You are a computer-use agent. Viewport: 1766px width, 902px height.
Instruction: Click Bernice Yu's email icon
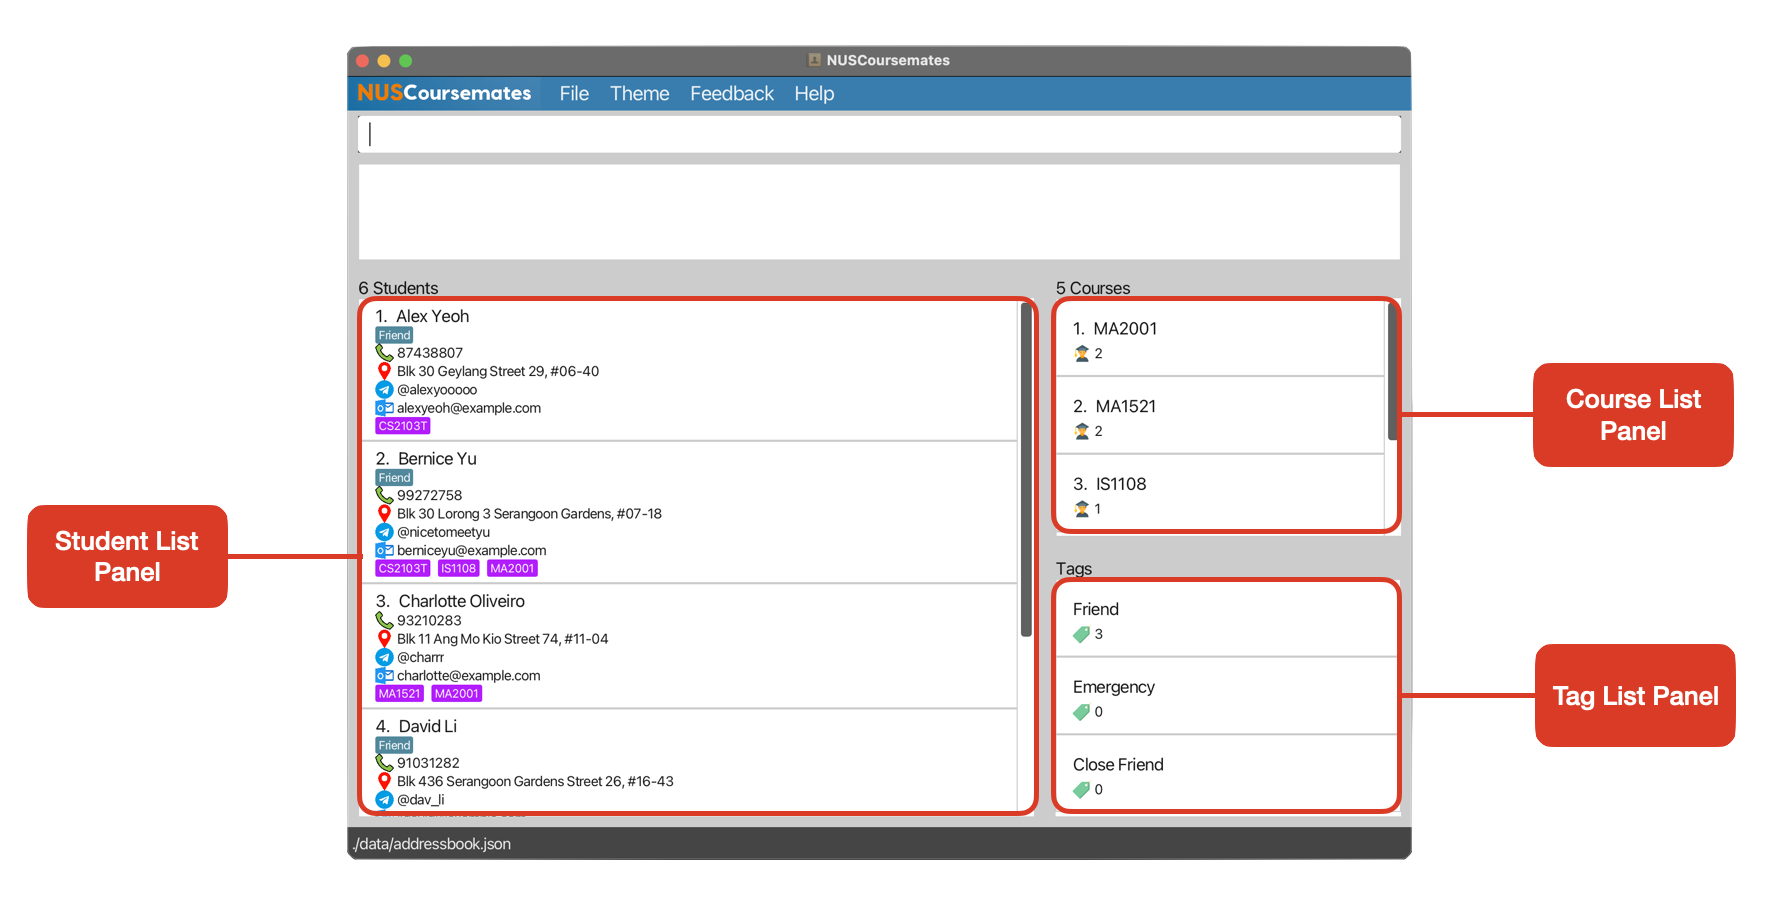point(384,550)
